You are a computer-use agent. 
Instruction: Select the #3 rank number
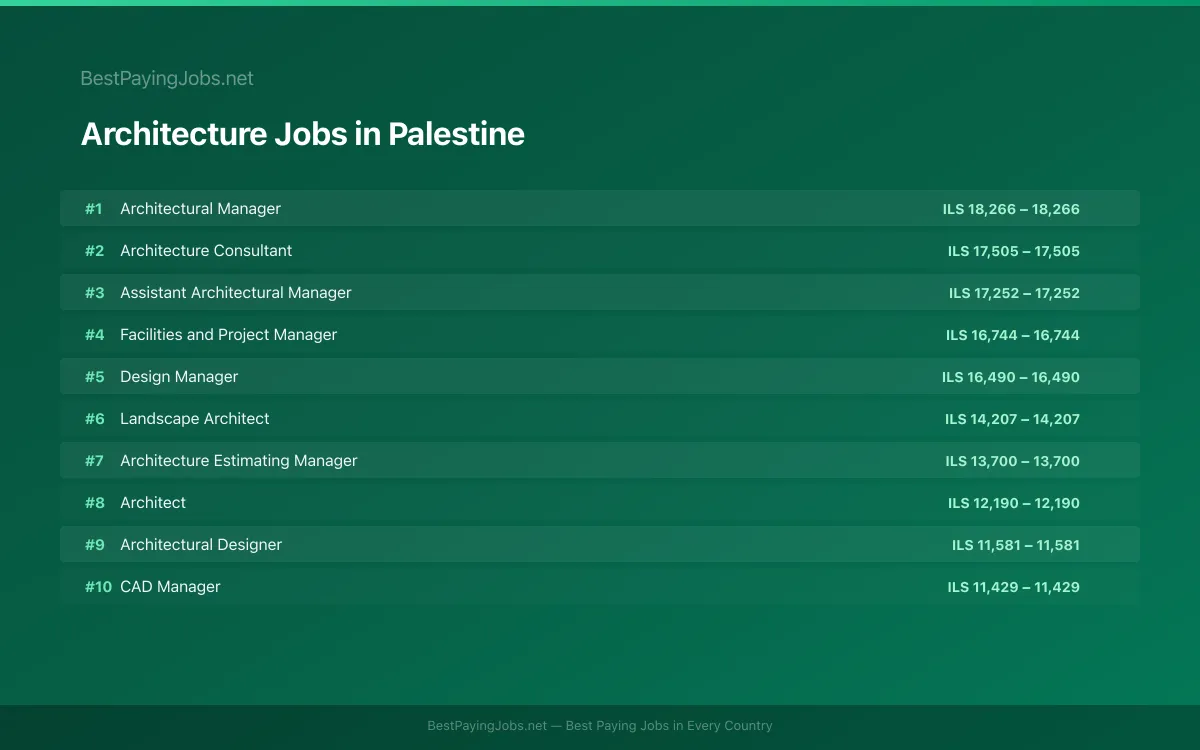[x=94, y=293]
